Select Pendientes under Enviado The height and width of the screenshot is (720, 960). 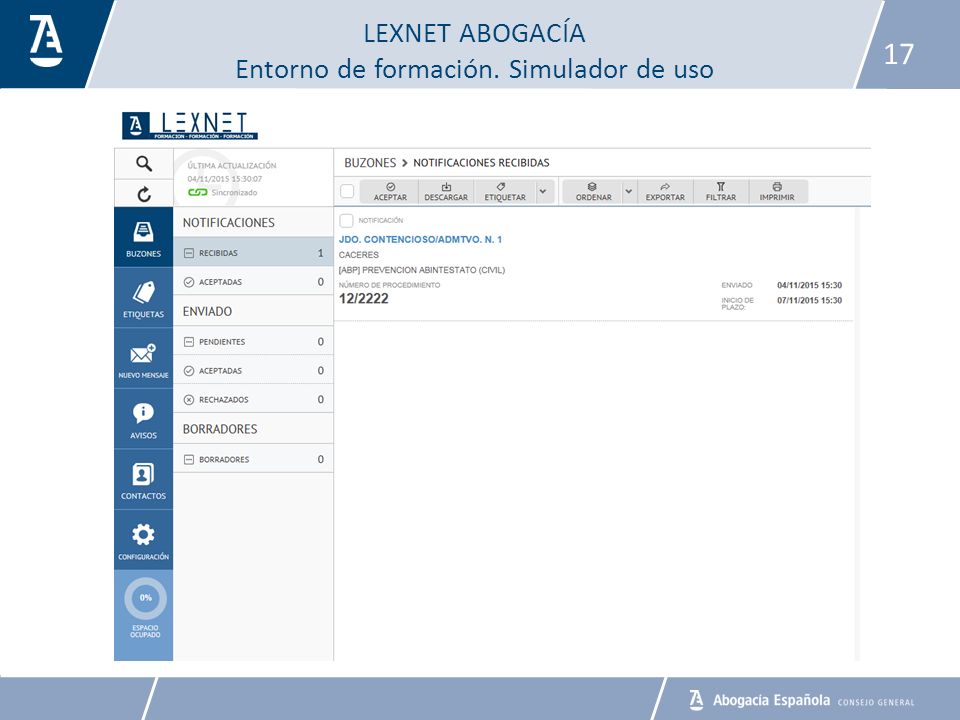pos(253,342)
